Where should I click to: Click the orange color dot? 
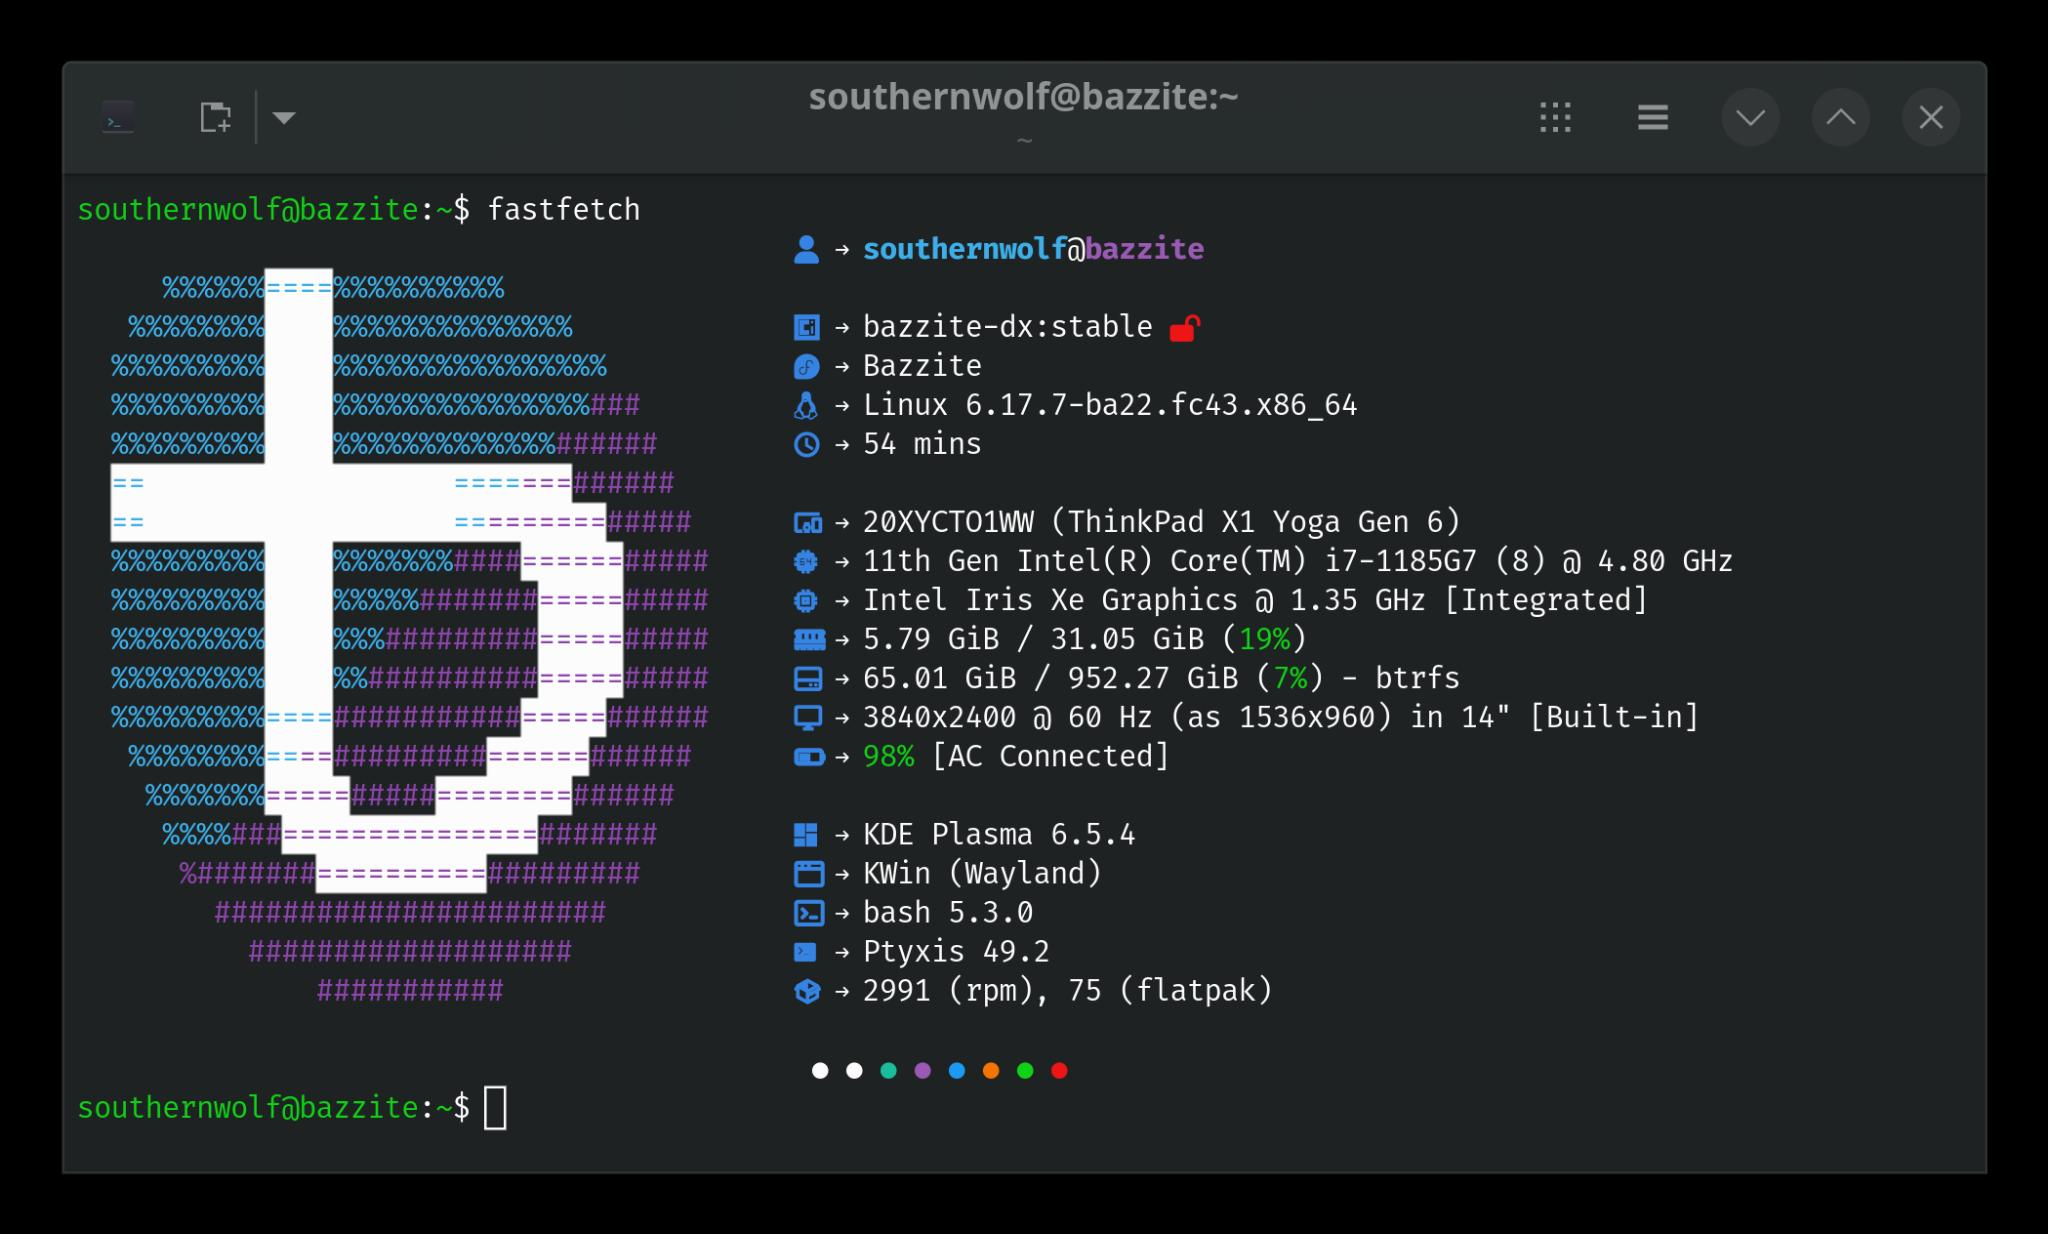coord(990,1071)
